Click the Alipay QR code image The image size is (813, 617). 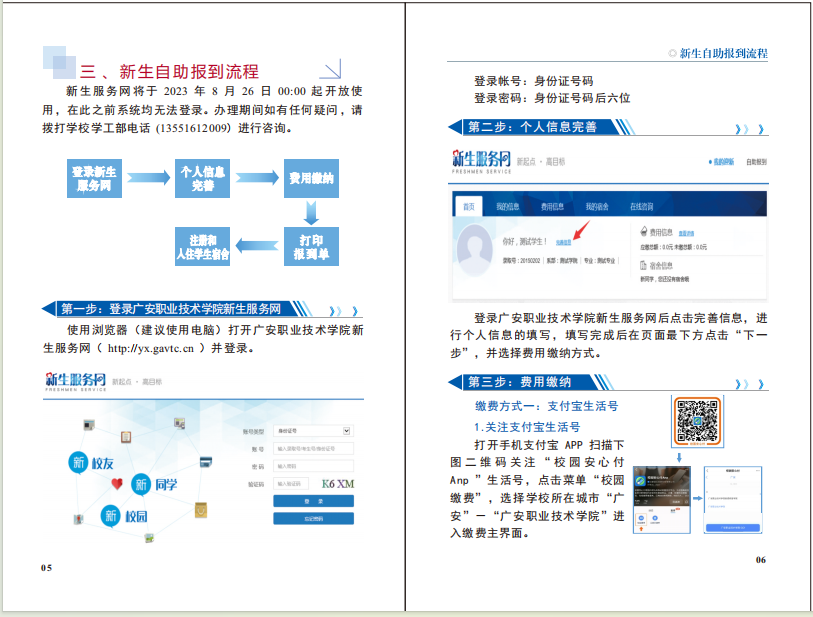click(698, 420)
